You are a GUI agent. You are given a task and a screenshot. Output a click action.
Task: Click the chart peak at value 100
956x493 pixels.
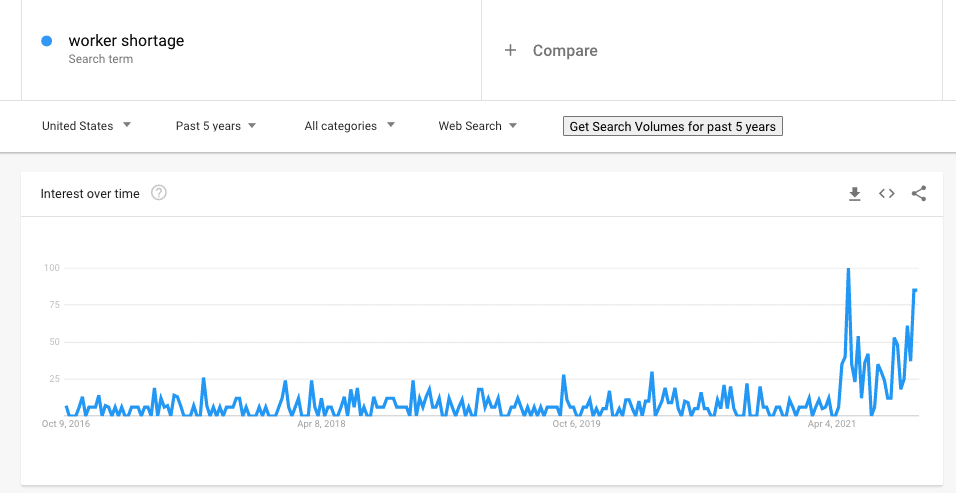pyautogui.click(x=848, y=269)
